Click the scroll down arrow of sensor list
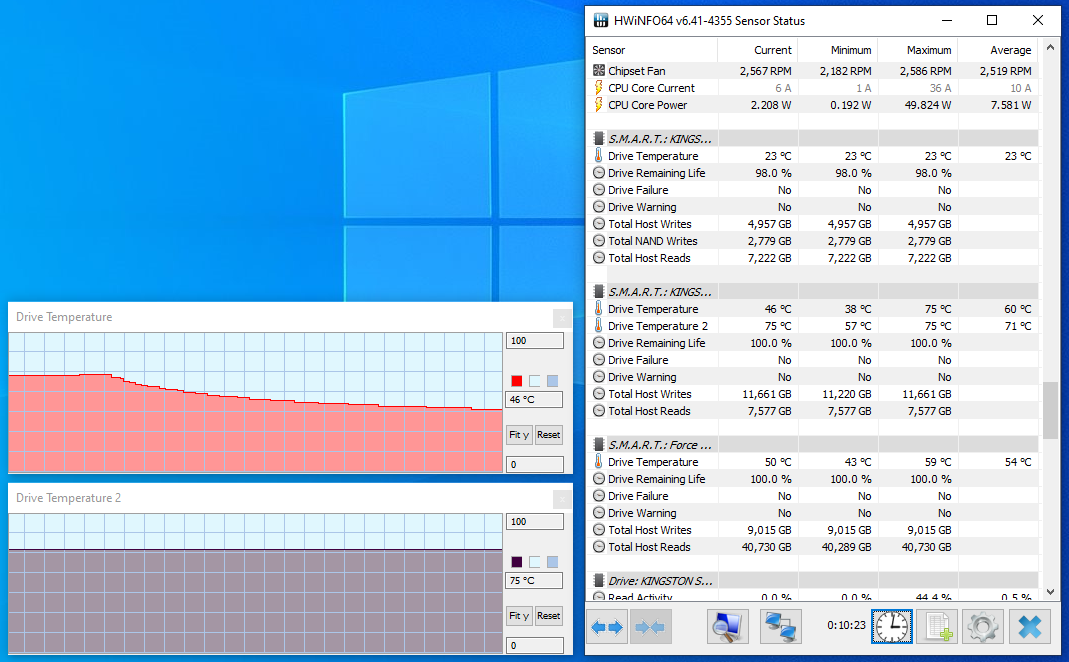The image size is (1069, 662). click(1050, 592)
